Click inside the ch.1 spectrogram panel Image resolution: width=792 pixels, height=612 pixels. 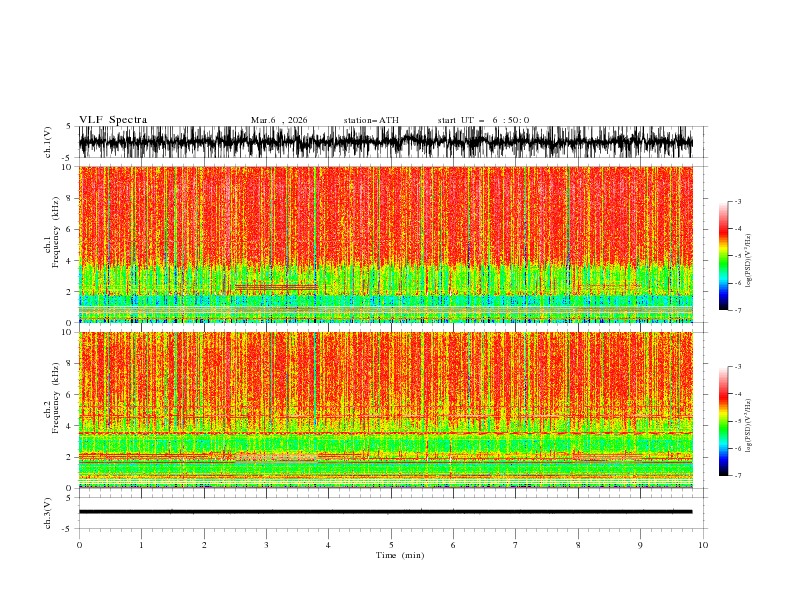[385, 244]
